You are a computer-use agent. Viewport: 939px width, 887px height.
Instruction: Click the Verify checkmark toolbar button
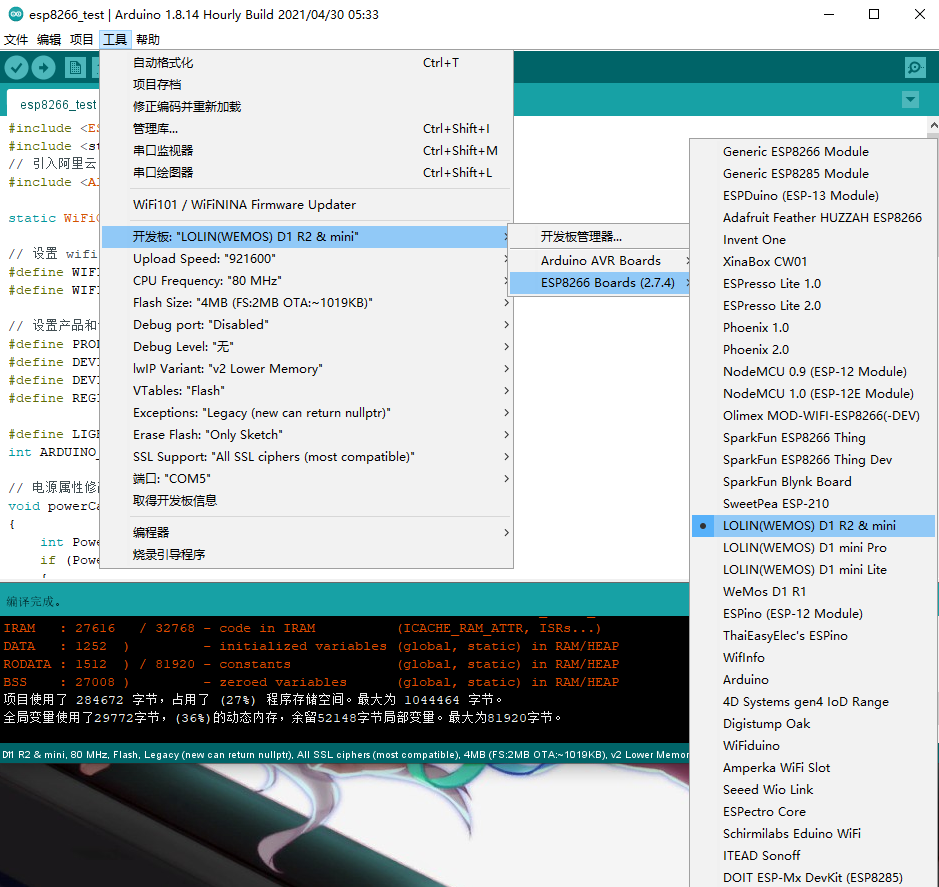pyautogui.click(x=17, y=68)
